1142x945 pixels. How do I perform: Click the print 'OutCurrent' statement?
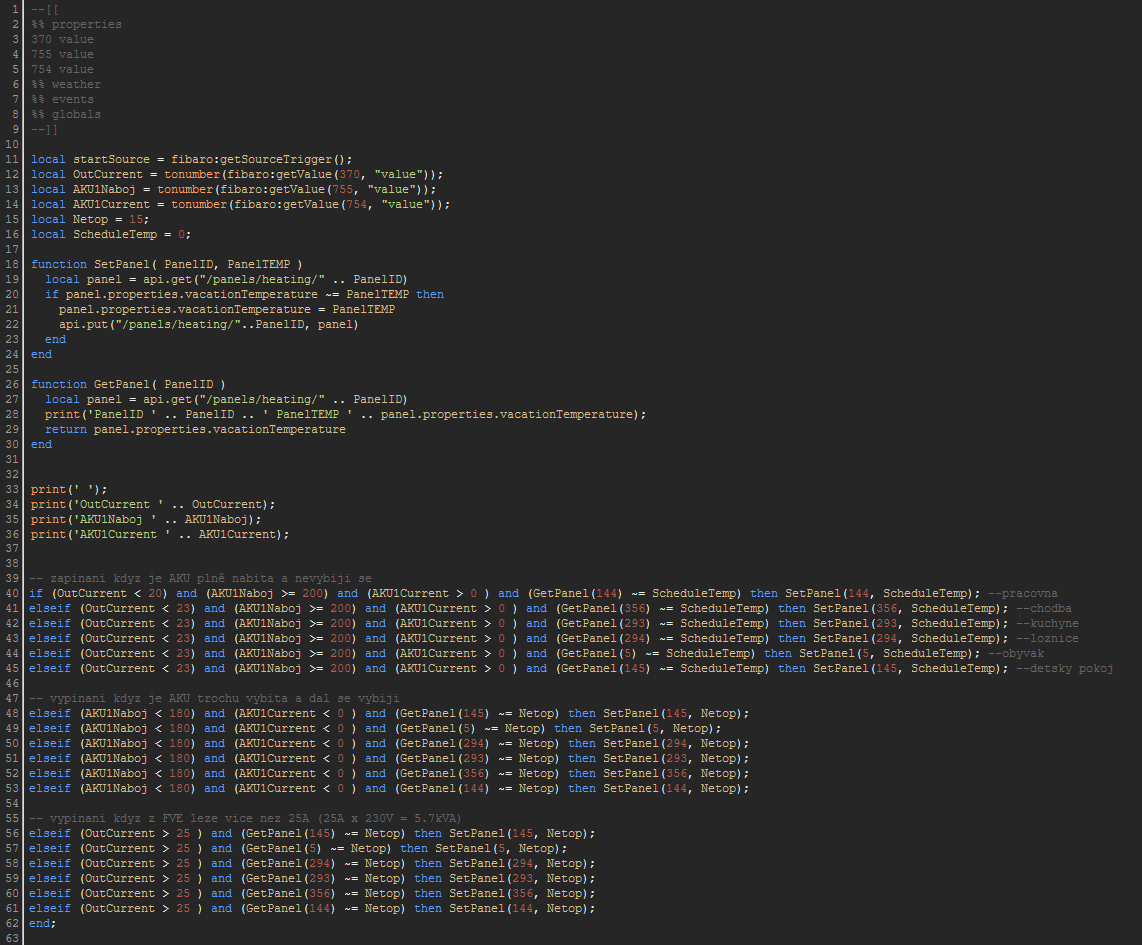(152, 504)
